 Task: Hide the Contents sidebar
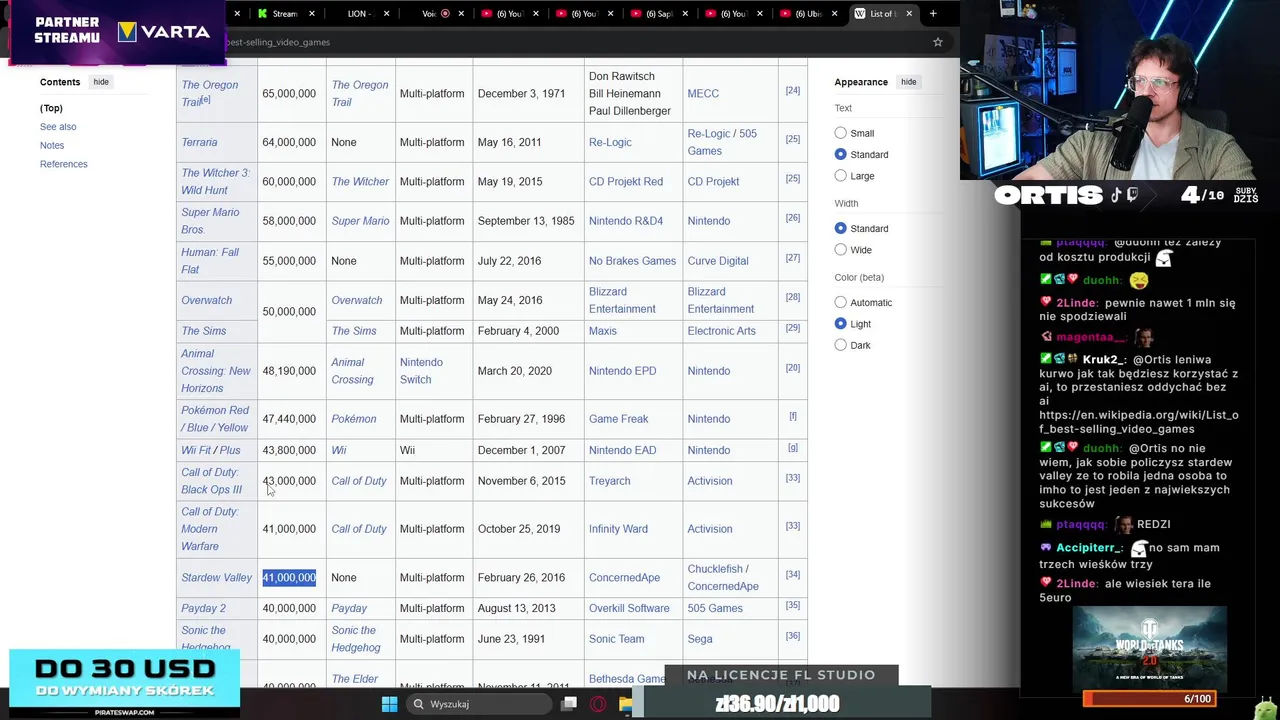click(101, 82)
